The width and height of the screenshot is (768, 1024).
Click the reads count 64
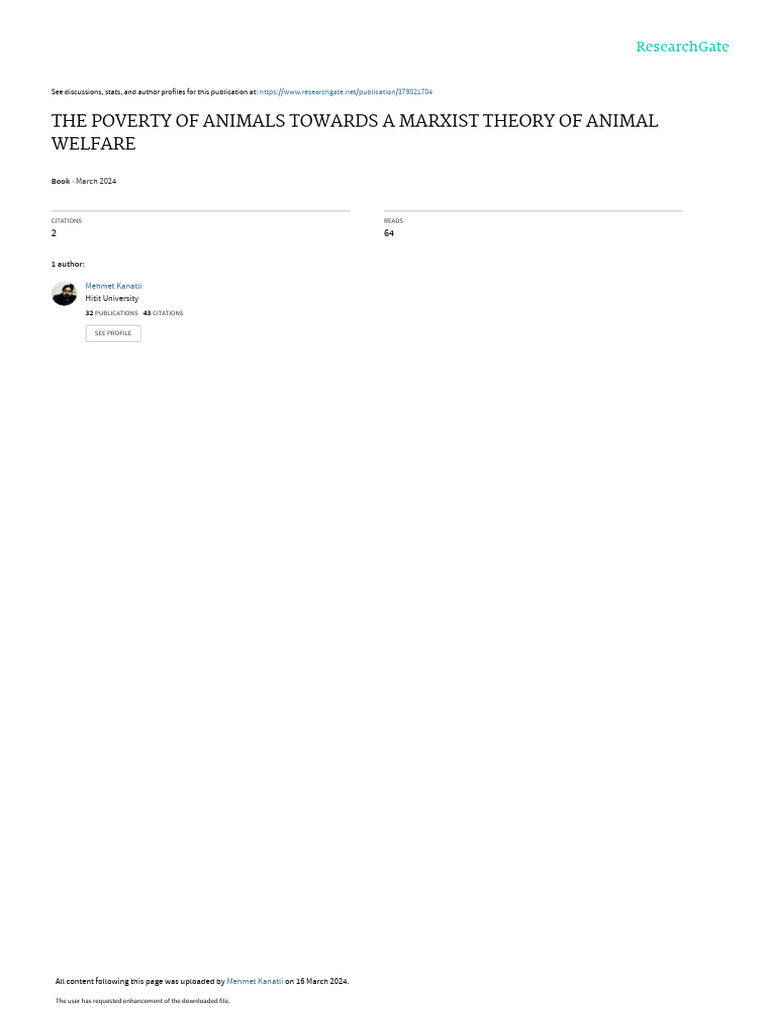click(389, 233)
